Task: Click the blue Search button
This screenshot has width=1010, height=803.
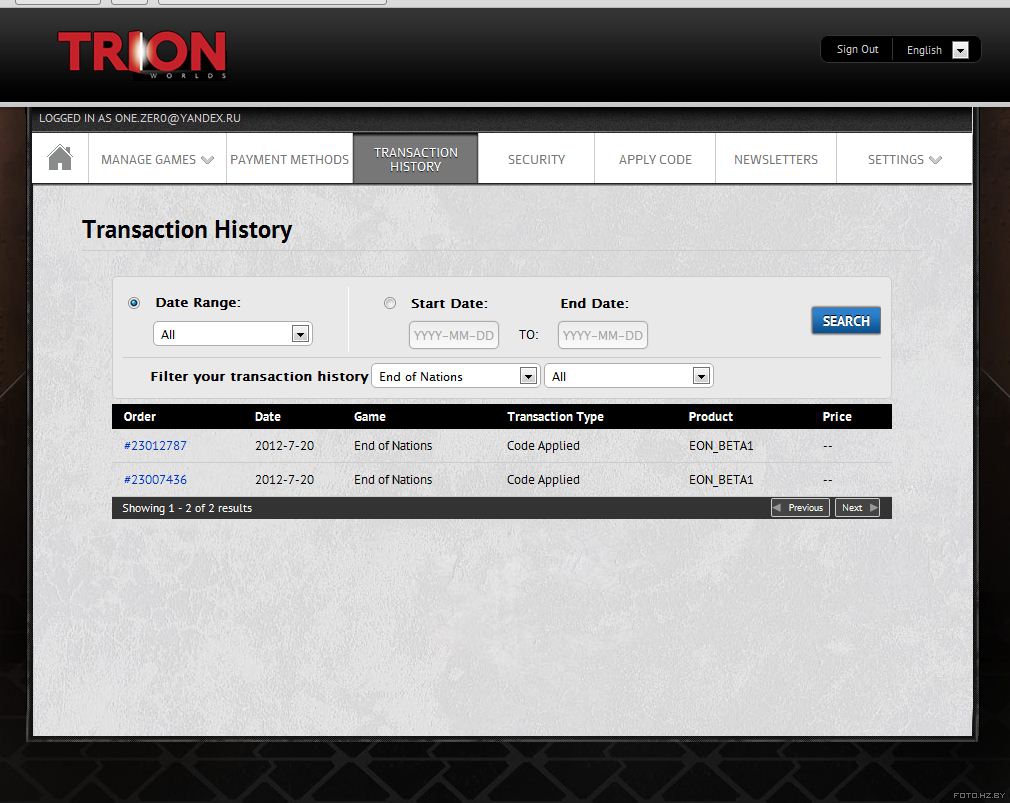Action: pyautogui.click(x=846, y=321)
